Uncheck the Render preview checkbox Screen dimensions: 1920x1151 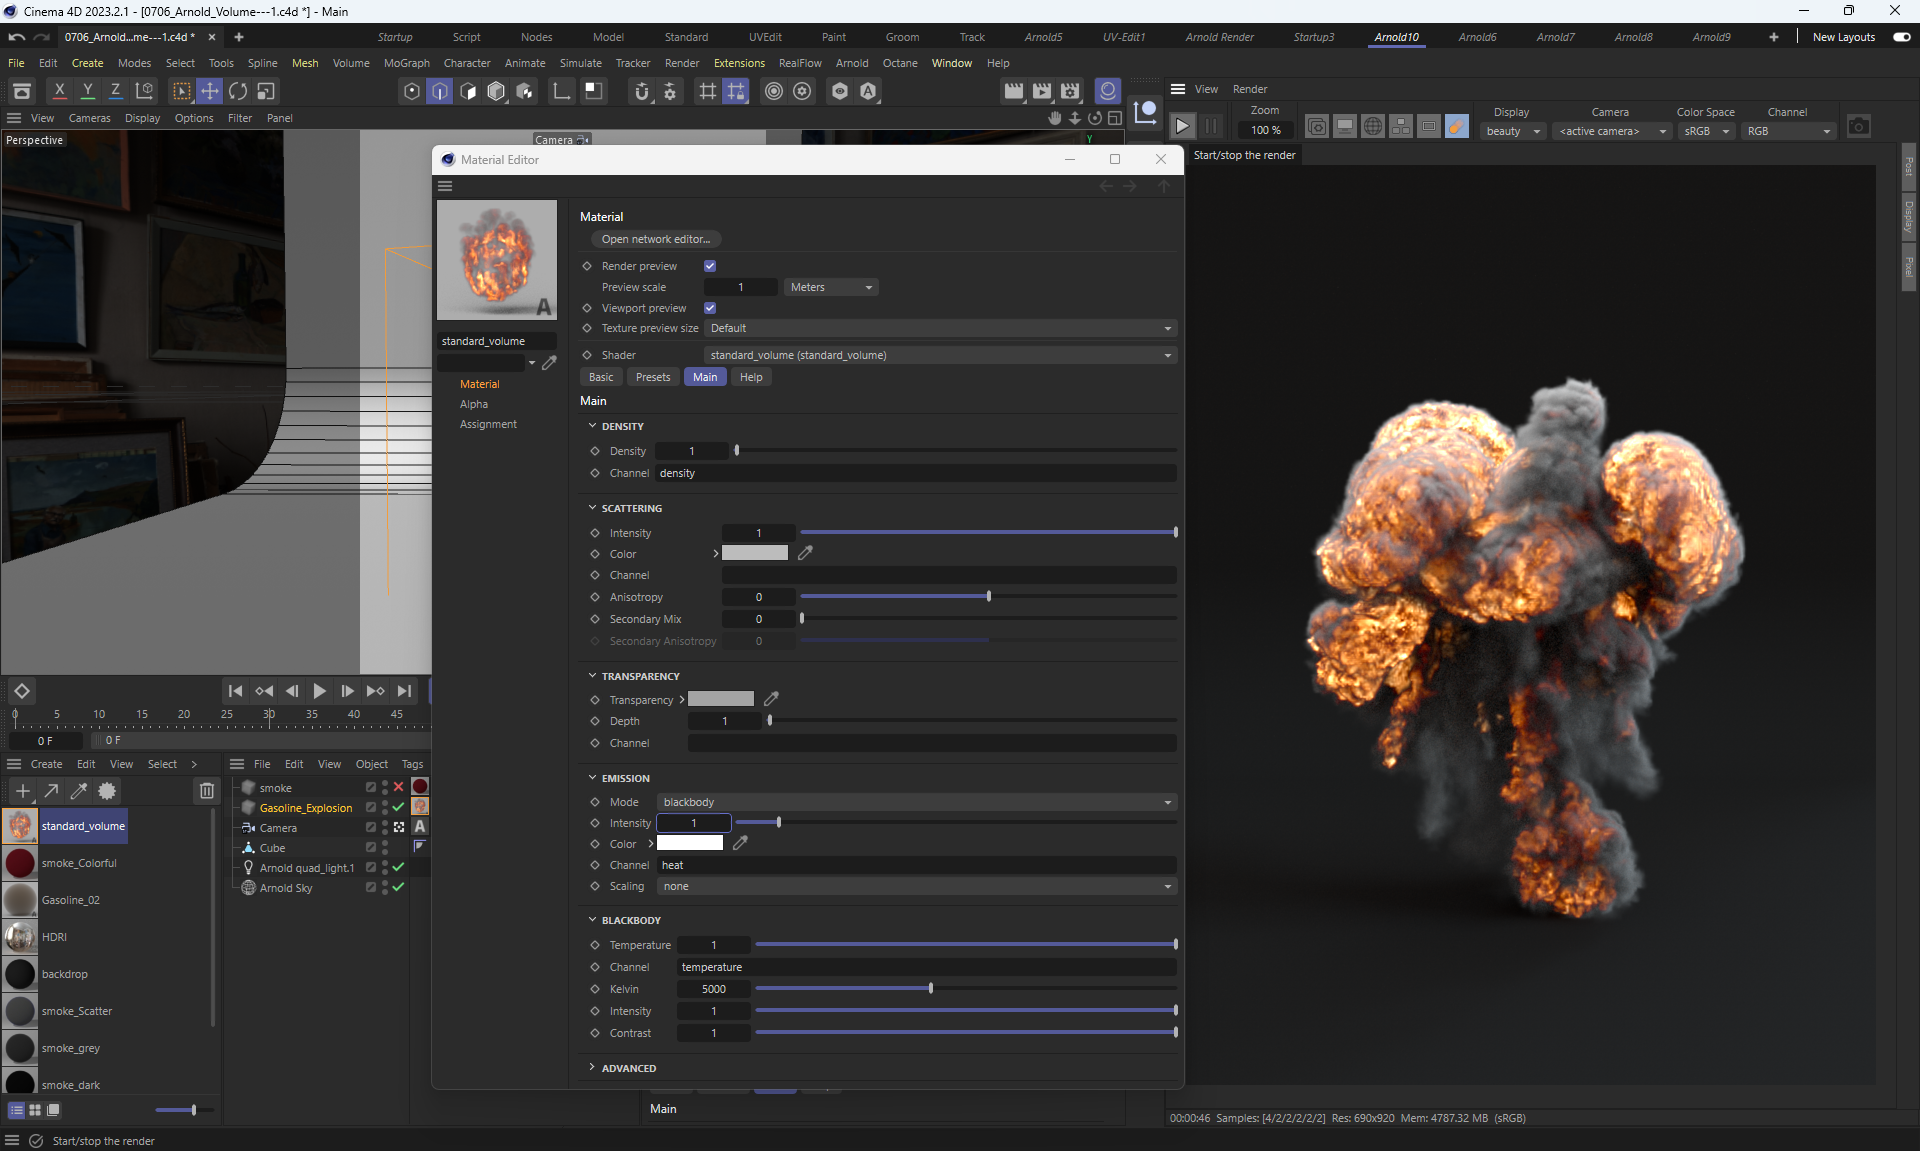pyautogui.click(x=710, y=266)
